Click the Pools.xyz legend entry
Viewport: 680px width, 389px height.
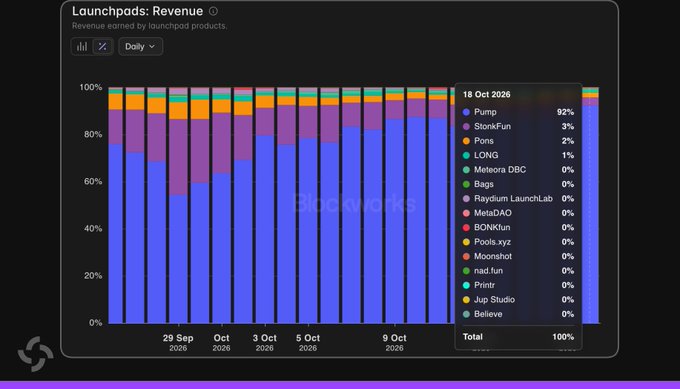coord(518,242)
